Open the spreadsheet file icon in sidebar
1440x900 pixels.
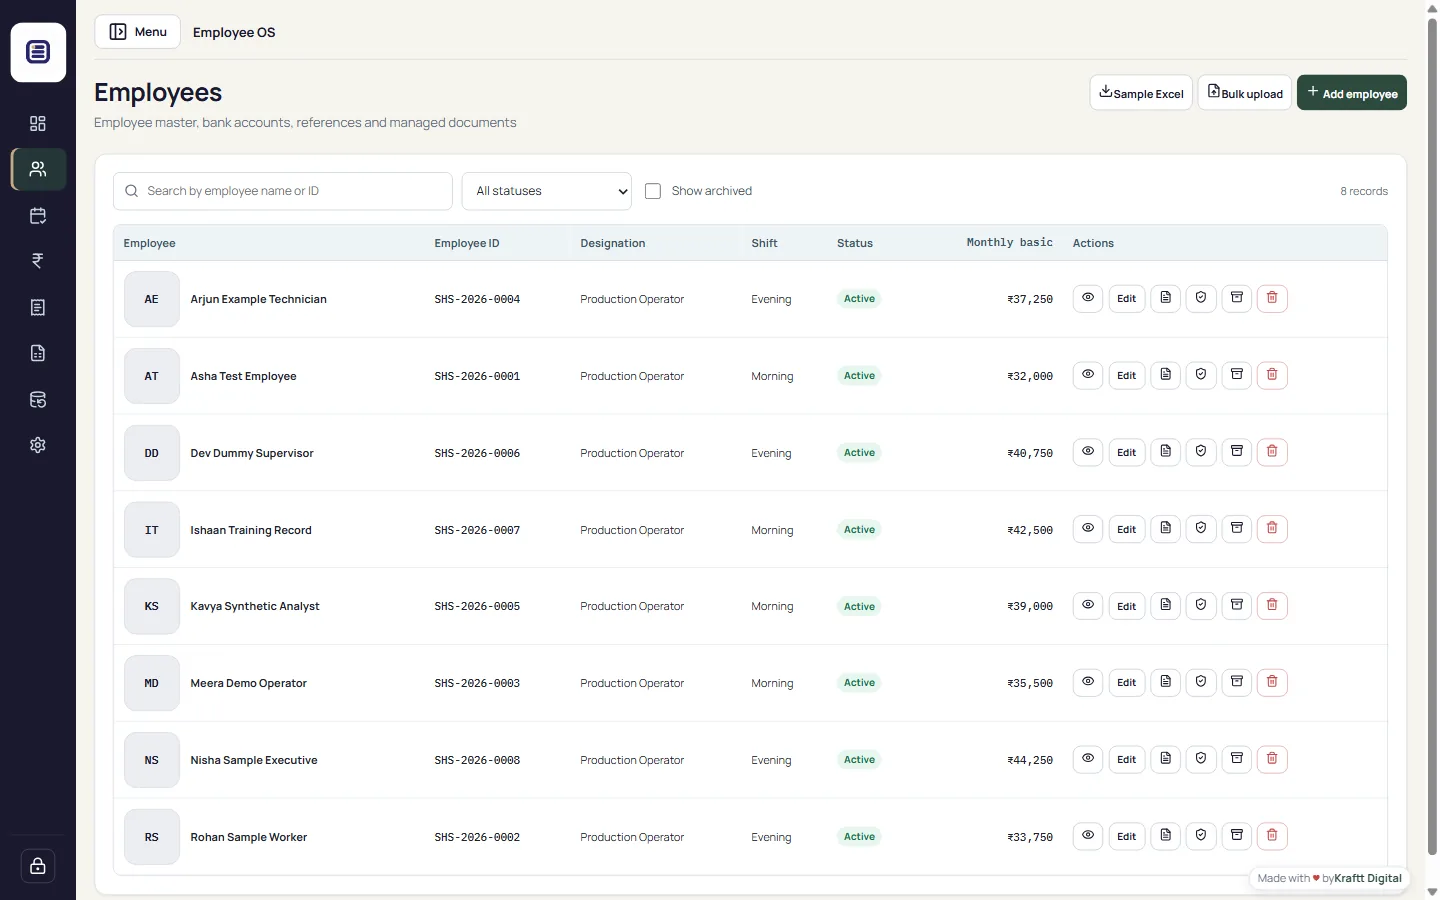tap(38, 353)
